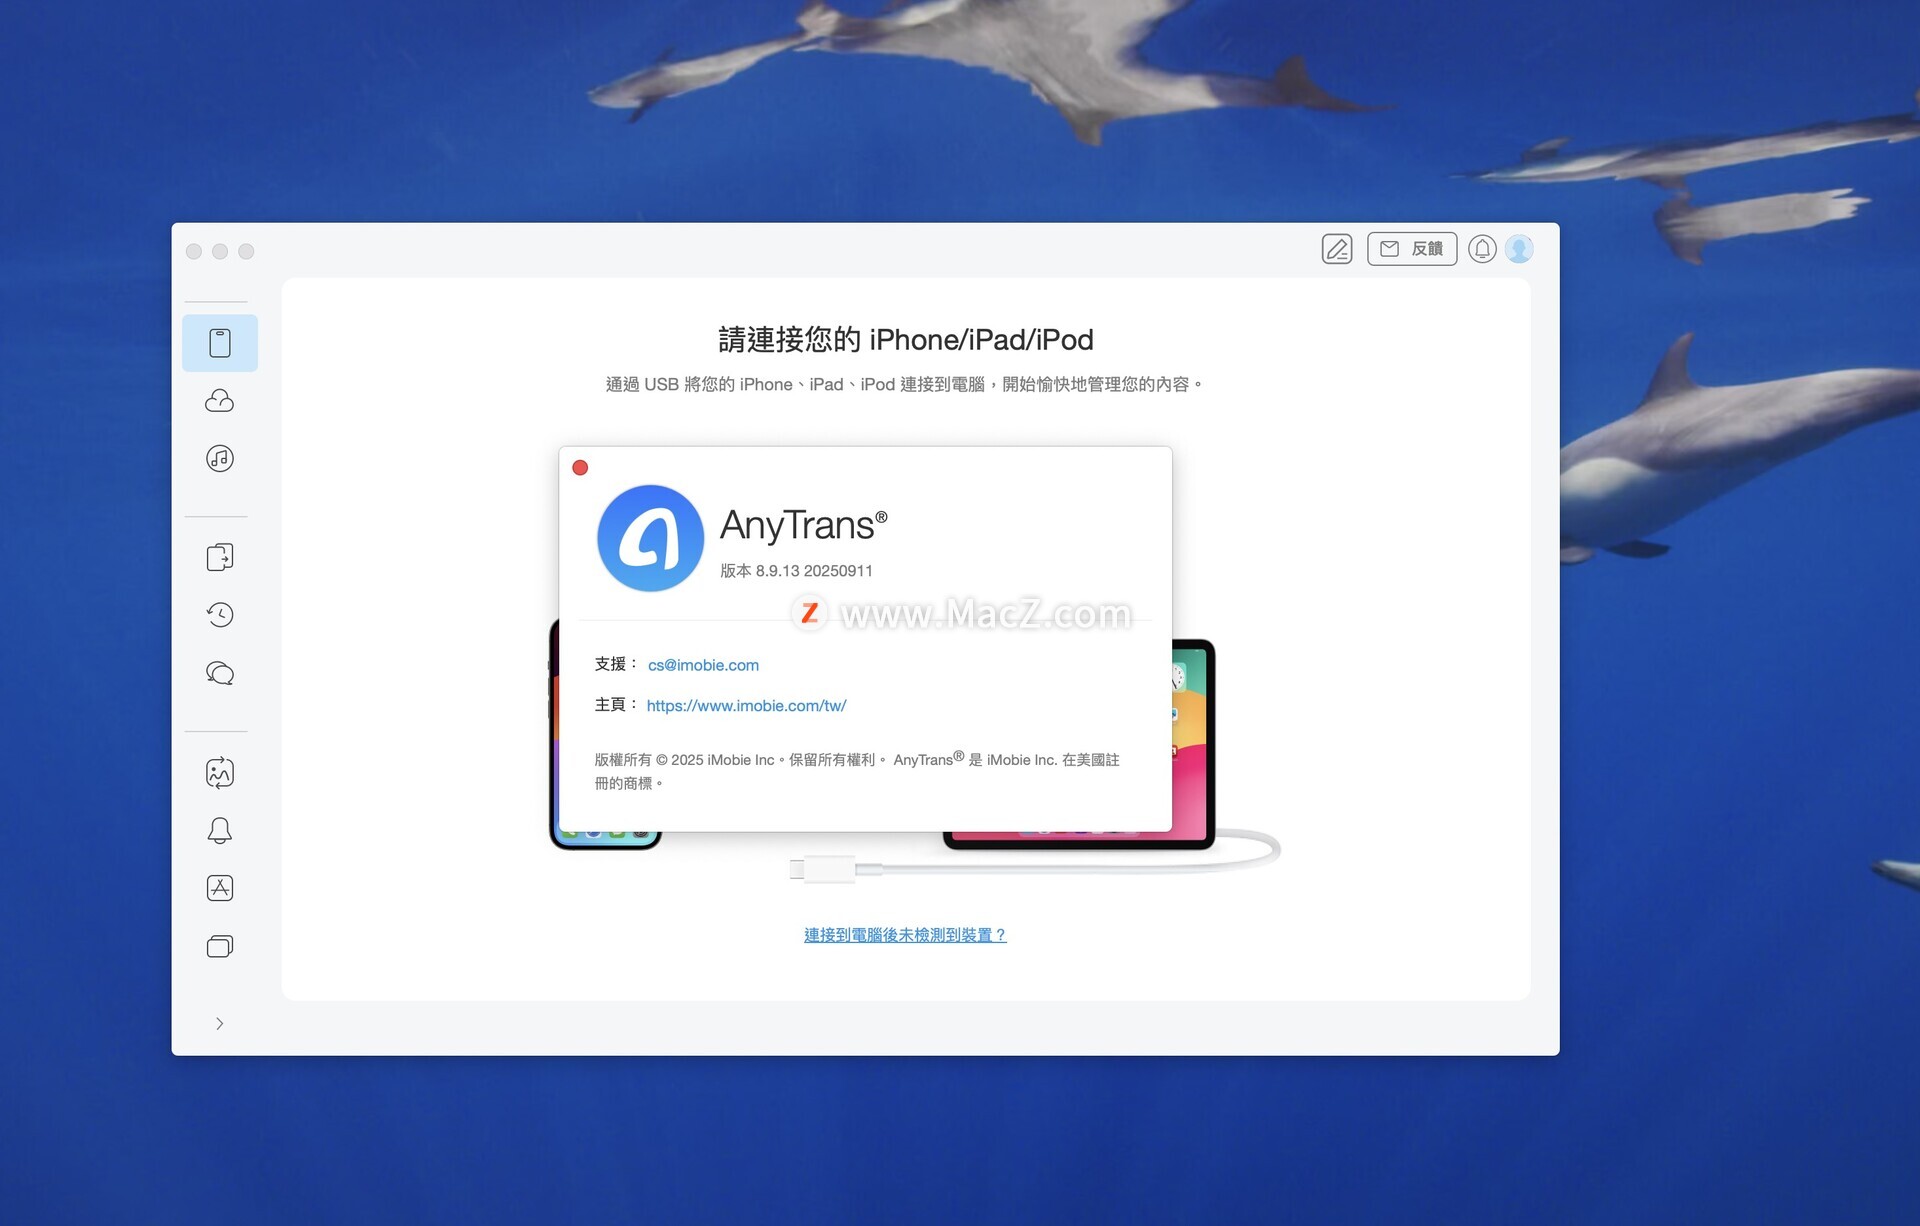Viewport: 1920px width, 1226px height.
Task: Open the Screen Mirroring stacked windows icon
Action: coord(220,946)
